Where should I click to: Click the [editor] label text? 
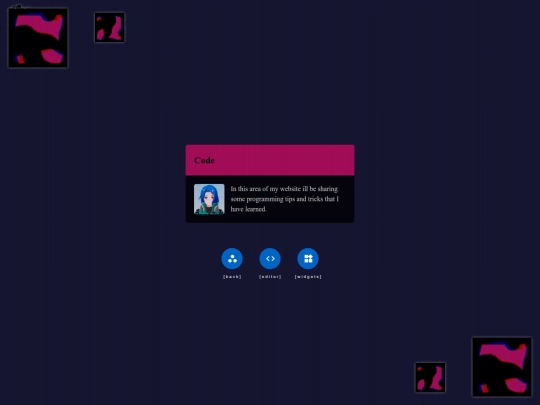coord(270,277)
